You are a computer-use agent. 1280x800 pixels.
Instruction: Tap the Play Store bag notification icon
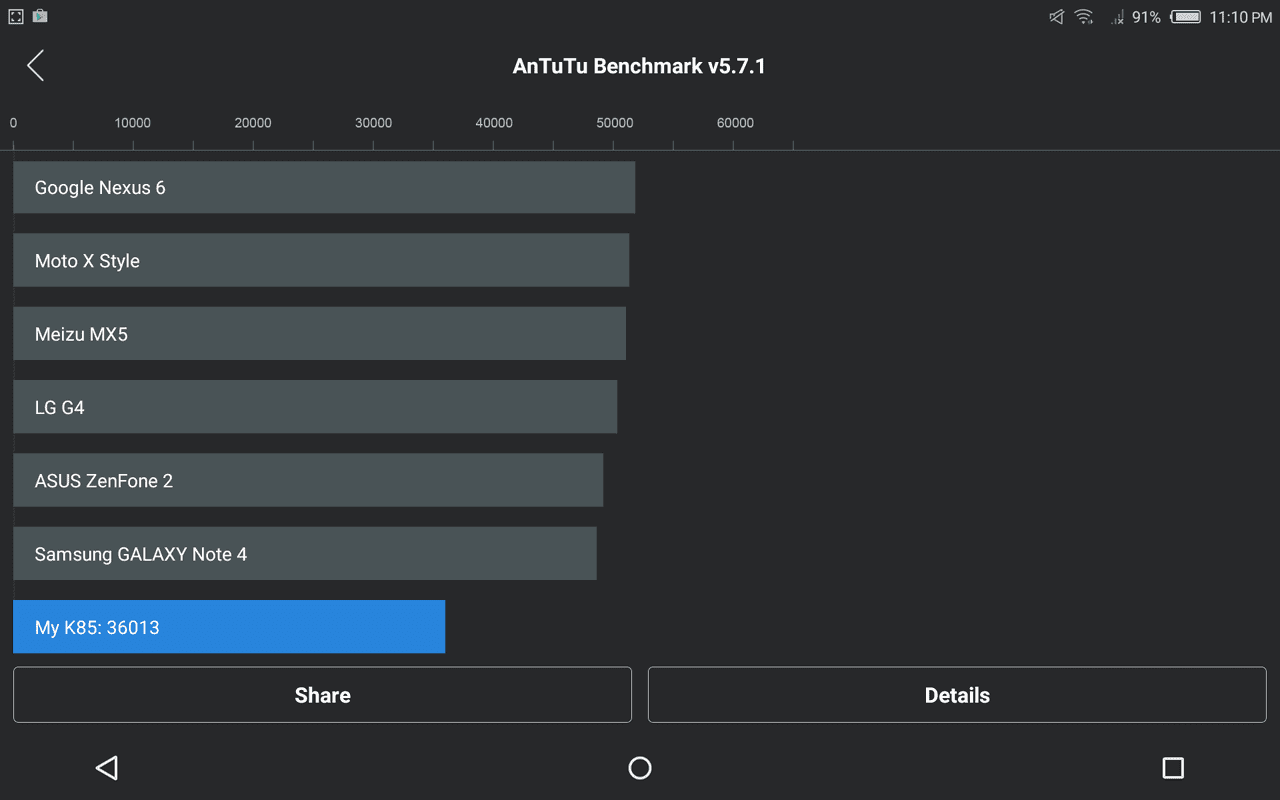tap(40, 16)
